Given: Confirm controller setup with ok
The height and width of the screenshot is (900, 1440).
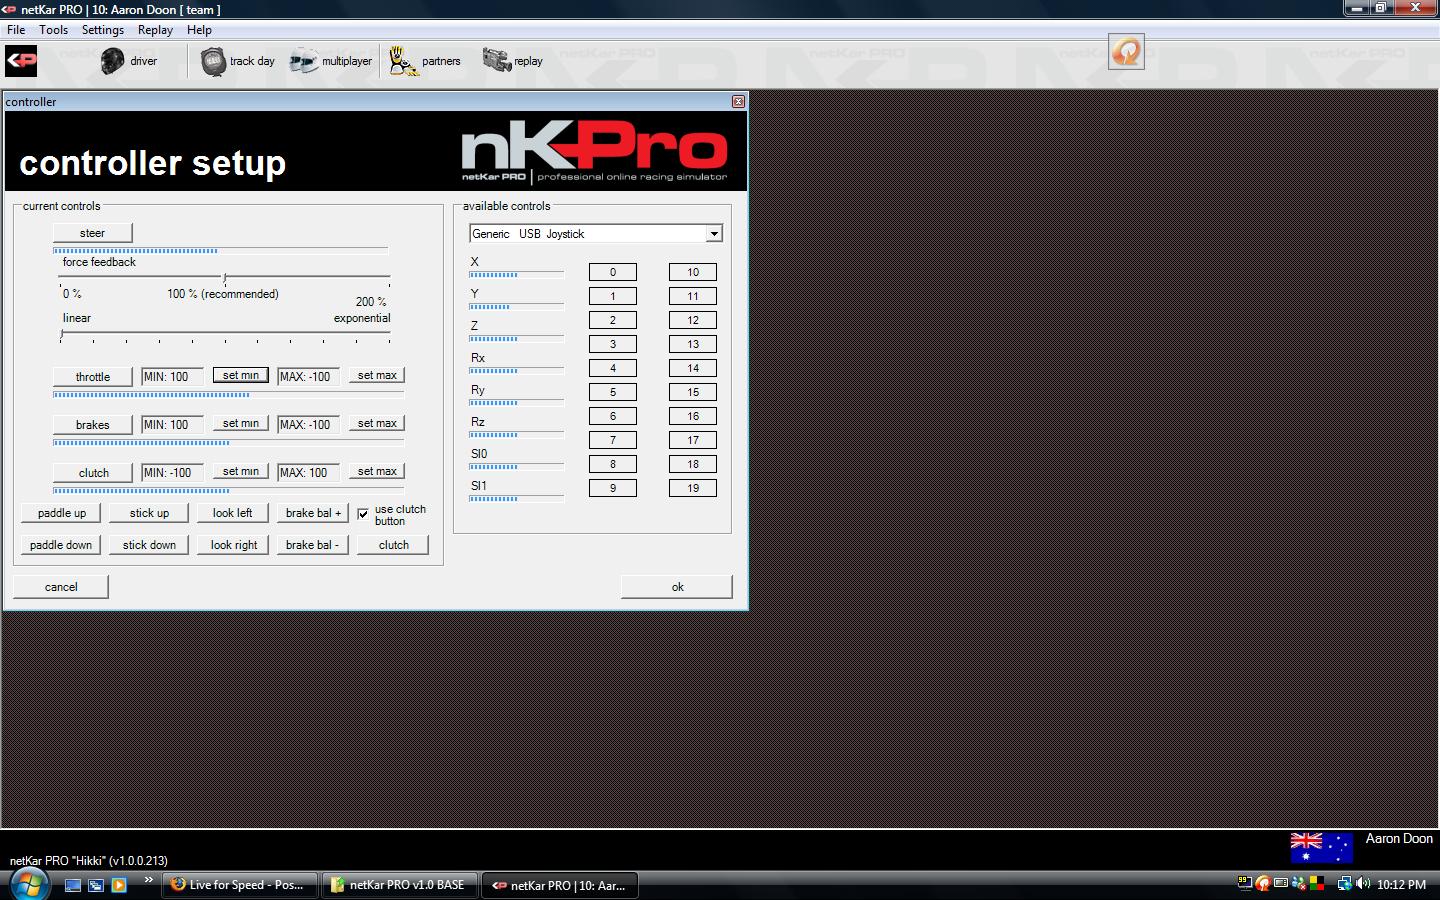Looking at the screenshot, I should pos(677,587).
